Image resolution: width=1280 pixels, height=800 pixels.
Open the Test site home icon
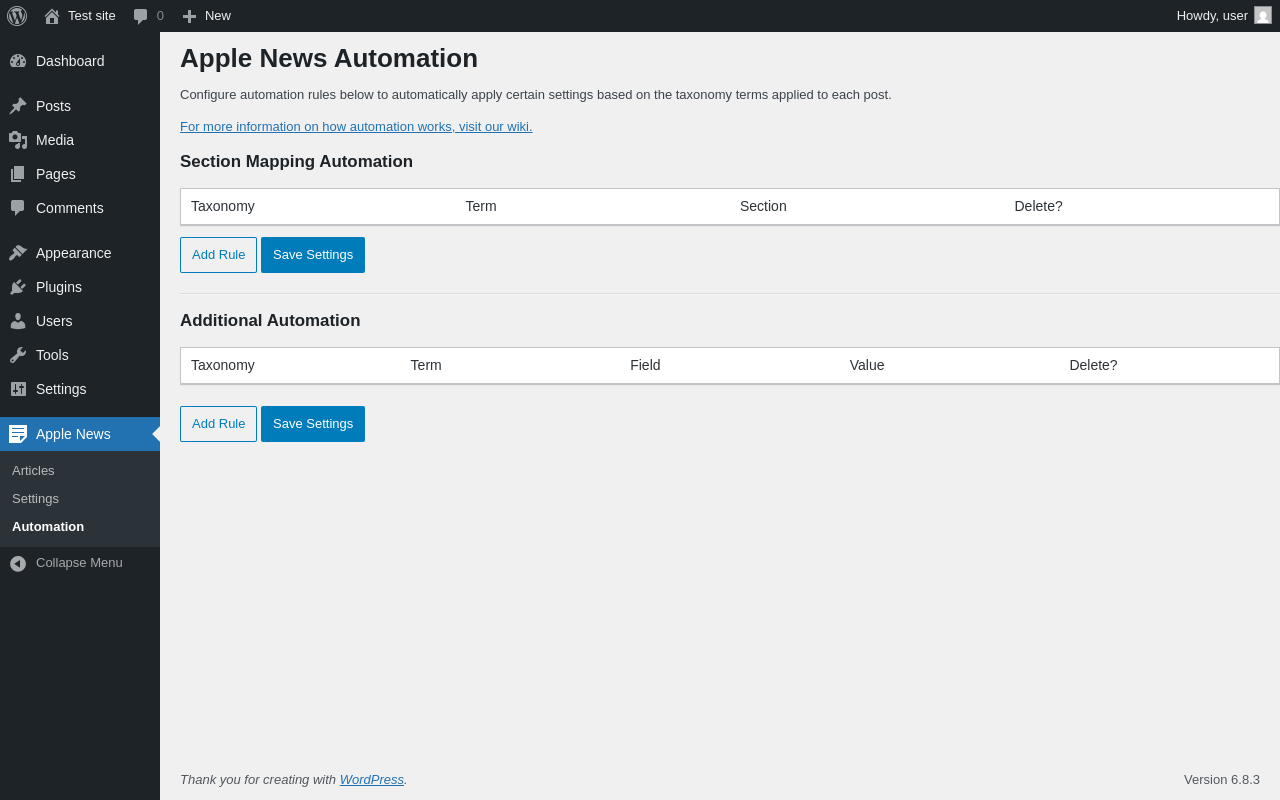pyautogui.click(x=52, y=16)
